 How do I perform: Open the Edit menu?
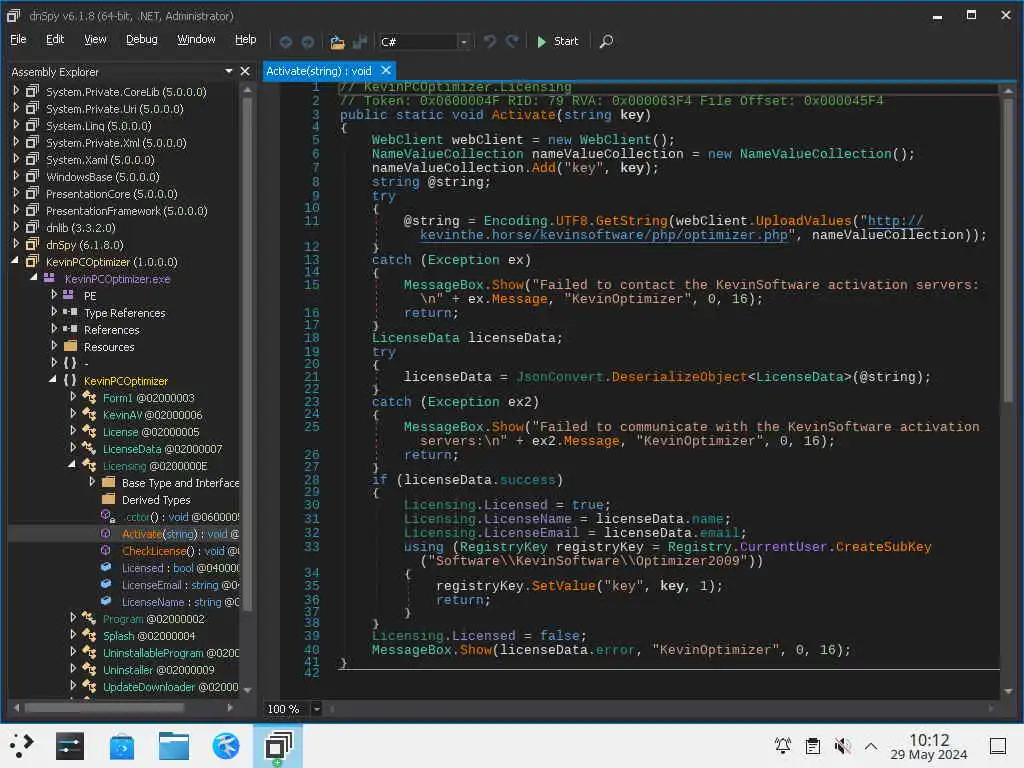point(55,39)
